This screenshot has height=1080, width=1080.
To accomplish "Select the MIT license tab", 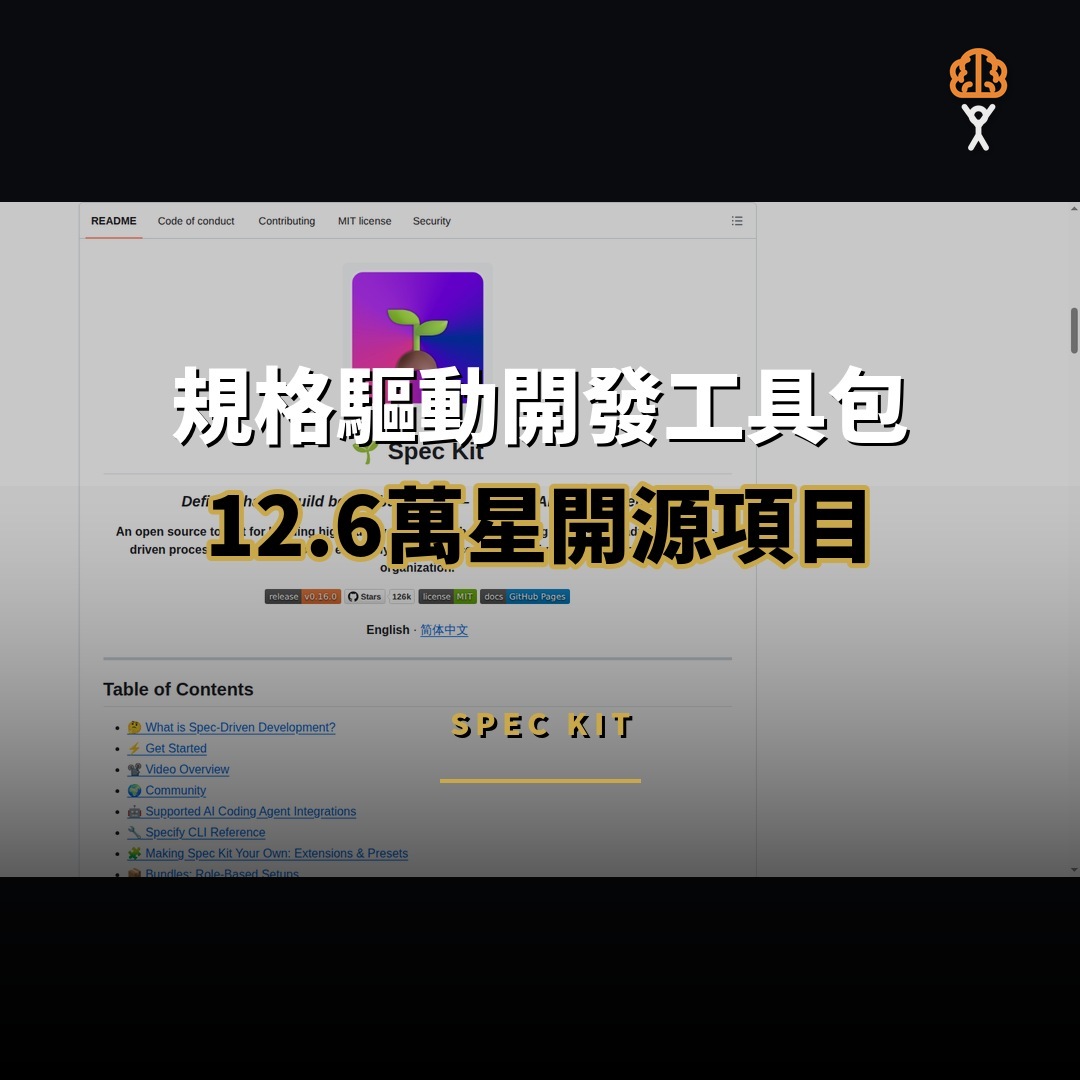I will pyautogui.click(x=364, y=221).
